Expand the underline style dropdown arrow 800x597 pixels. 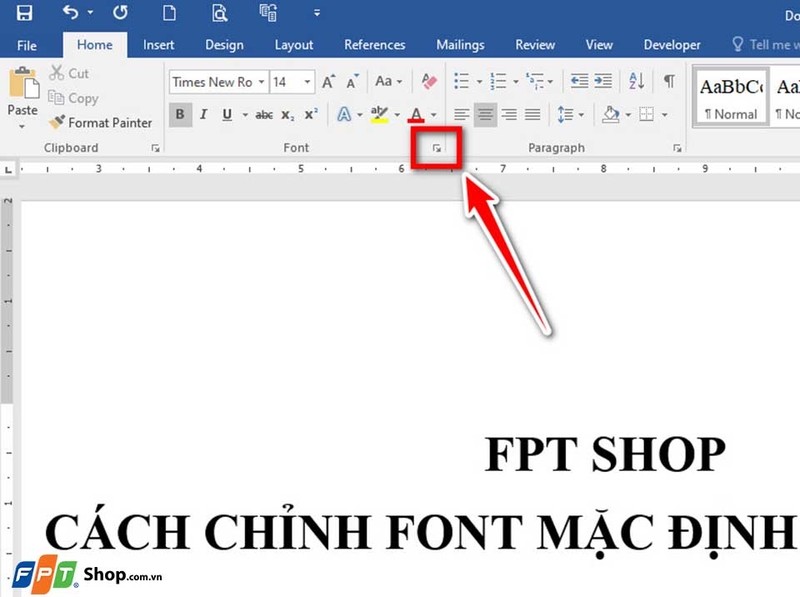click(x=245, y=115)
